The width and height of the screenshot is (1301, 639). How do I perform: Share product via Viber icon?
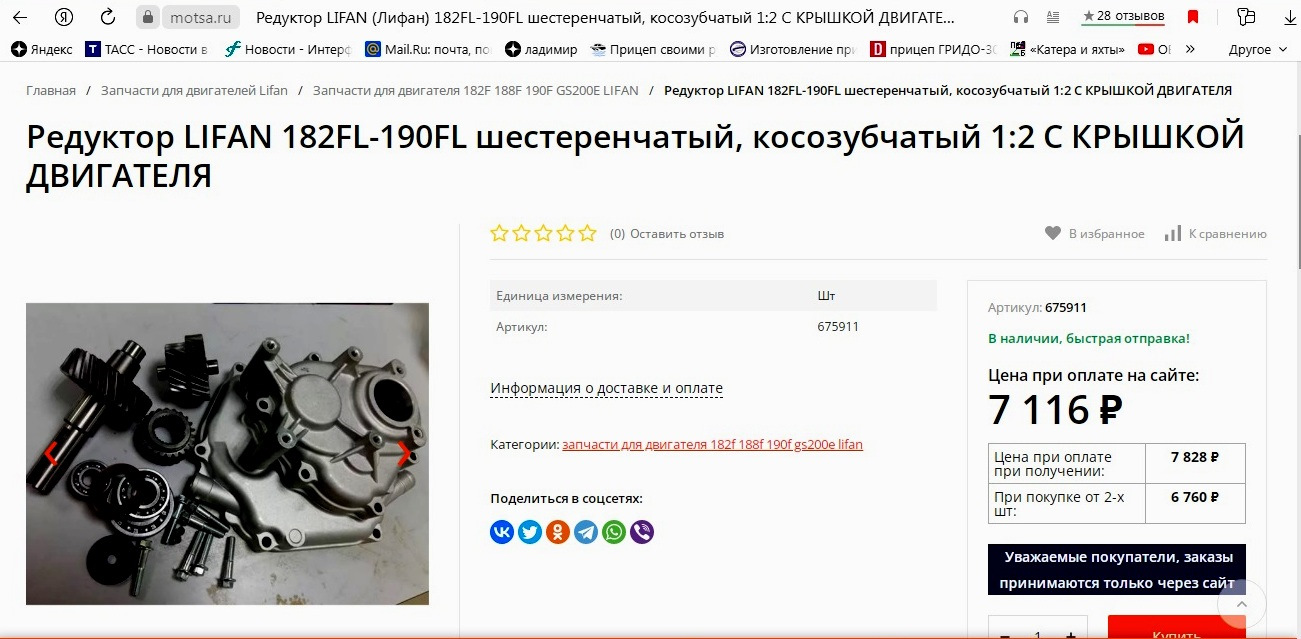pyautogui.click(x=642, y=532)
